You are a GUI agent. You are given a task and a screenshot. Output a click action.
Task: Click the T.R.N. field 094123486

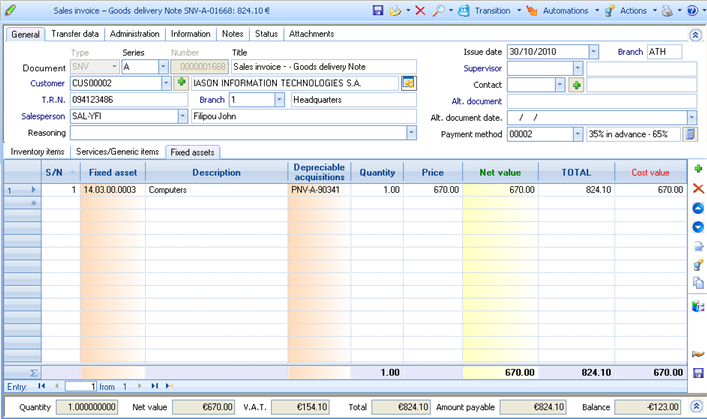[x=129, y=100]
